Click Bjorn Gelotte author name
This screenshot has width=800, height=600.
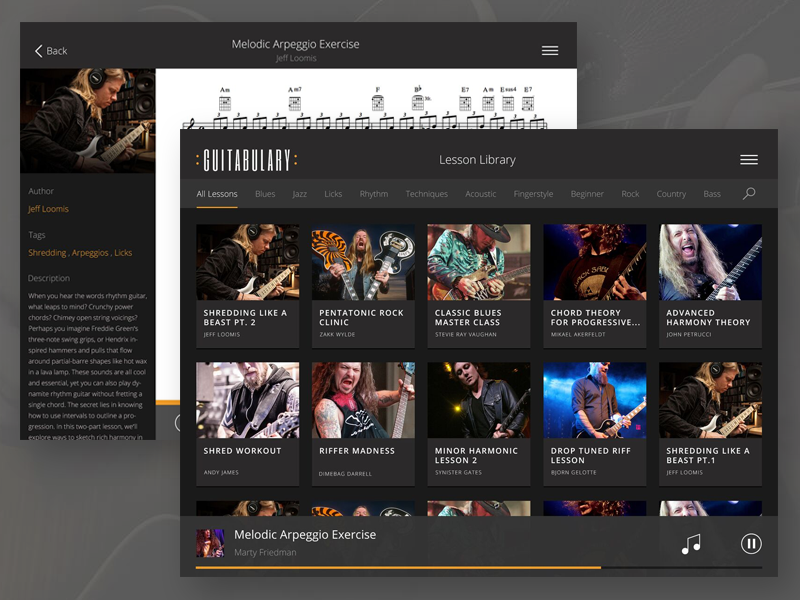coord(573,472)
